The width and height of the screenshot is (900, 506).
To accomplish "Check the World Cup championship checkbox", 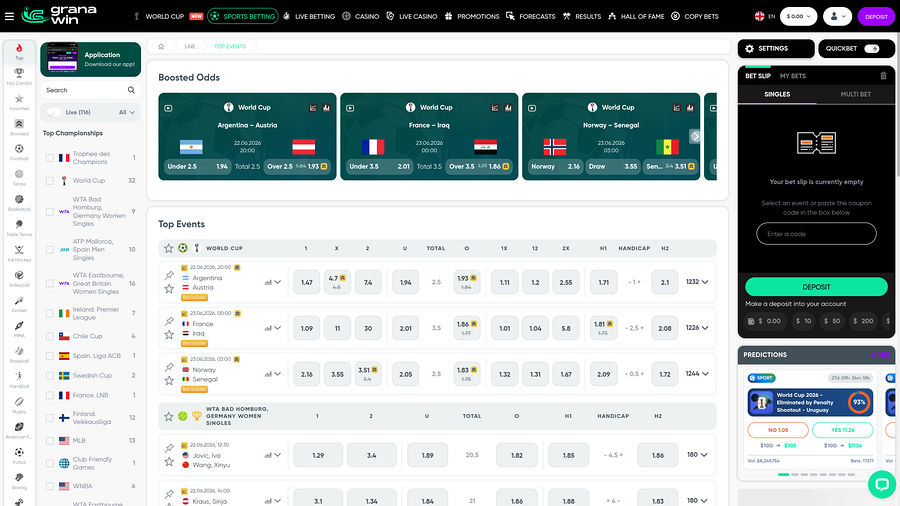I will (50, 181).
